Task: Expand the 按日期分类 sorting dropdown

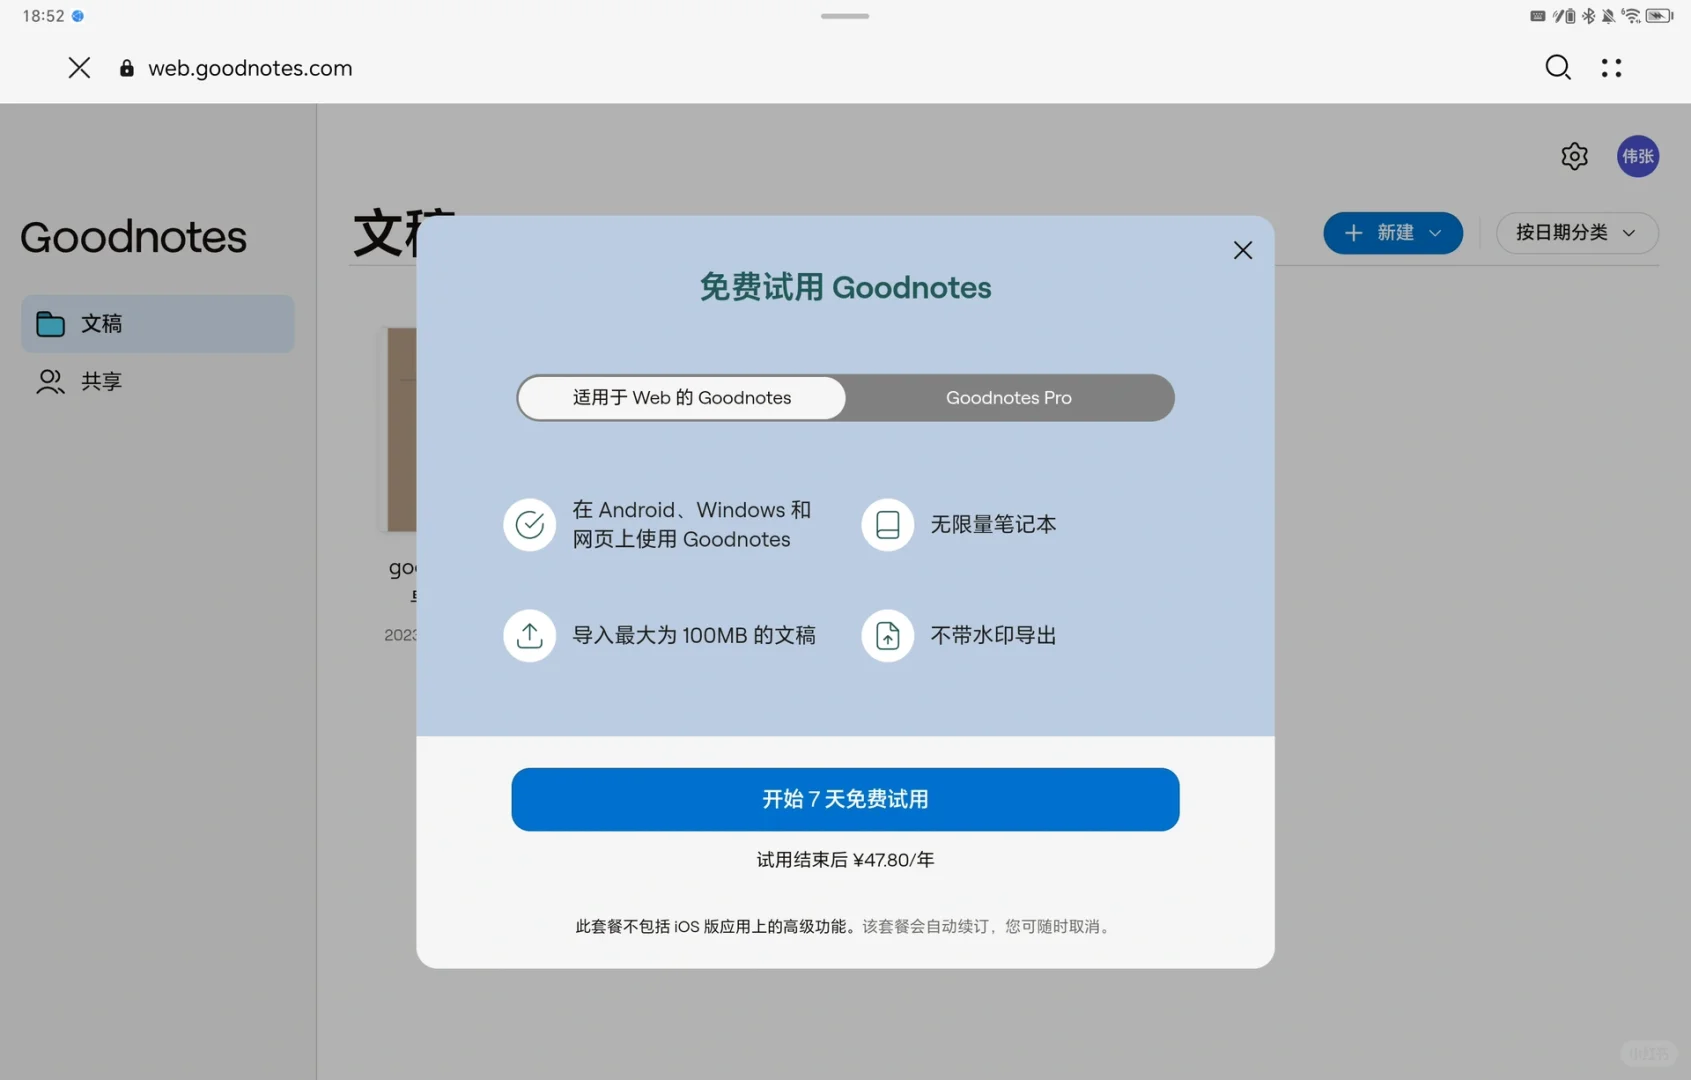Action: (x=1577, y=233)
